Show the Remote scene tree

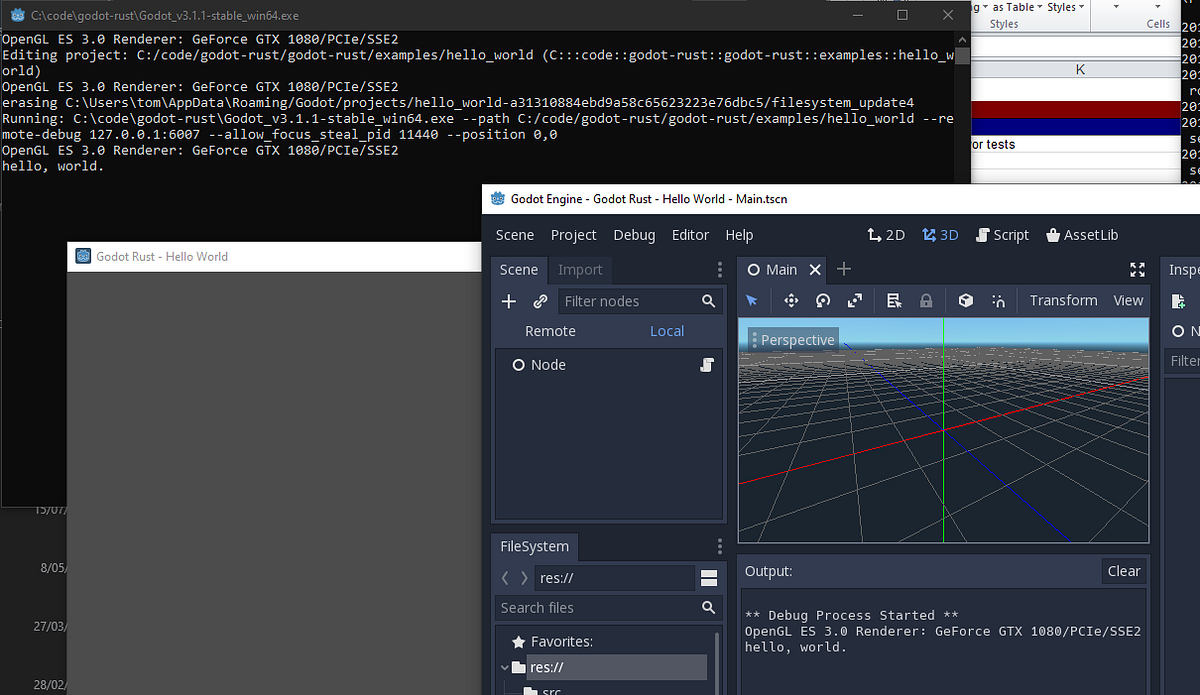point(550,331)
